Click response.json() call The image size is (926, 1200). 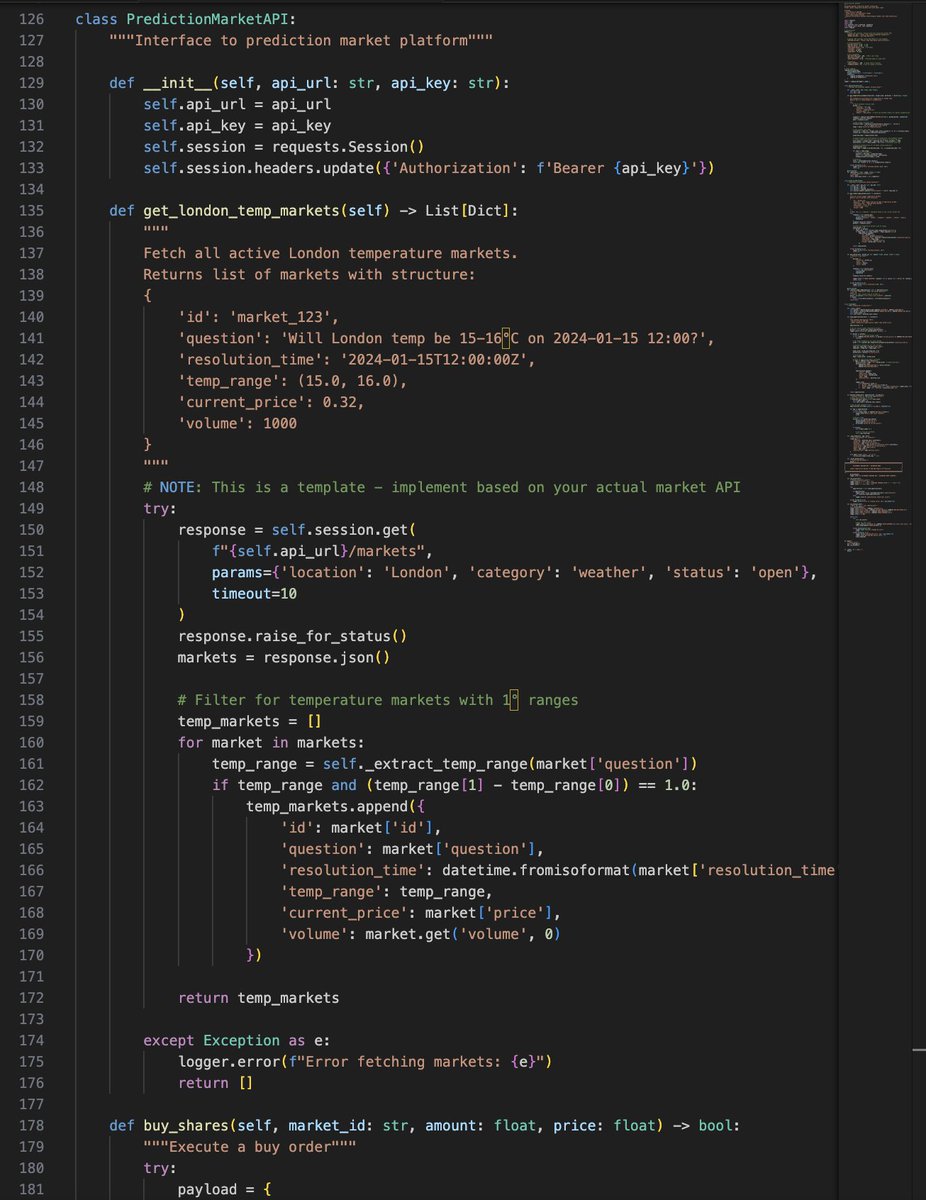coord(326,657)
